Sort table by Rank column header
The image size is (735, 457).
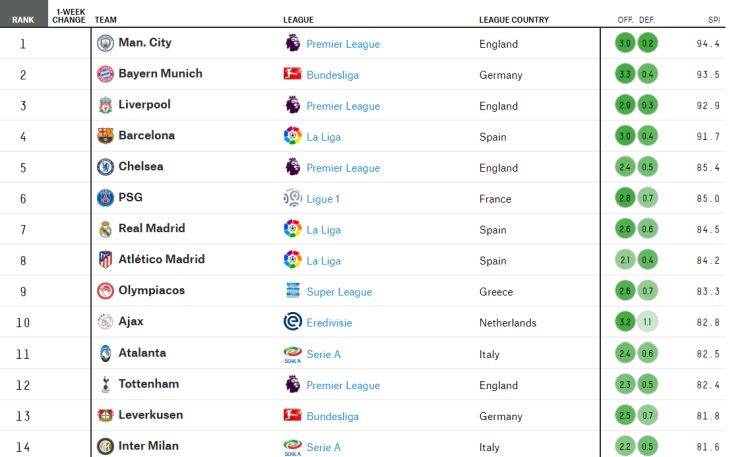coord(22,19)
